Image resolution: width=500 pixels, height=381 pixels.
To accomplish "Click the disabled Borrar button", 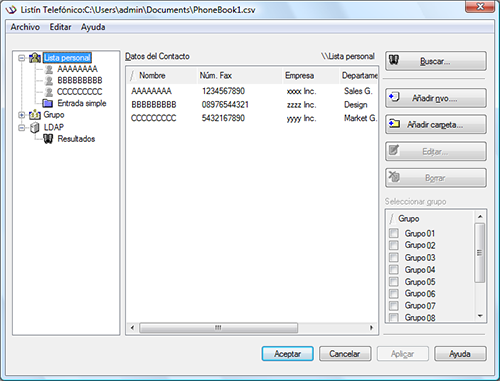I will point(436,178).
